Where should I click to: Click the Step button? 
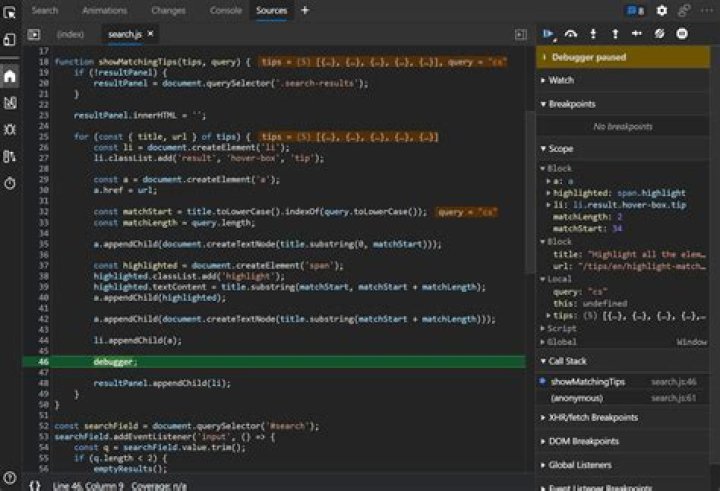coord(637,34)
